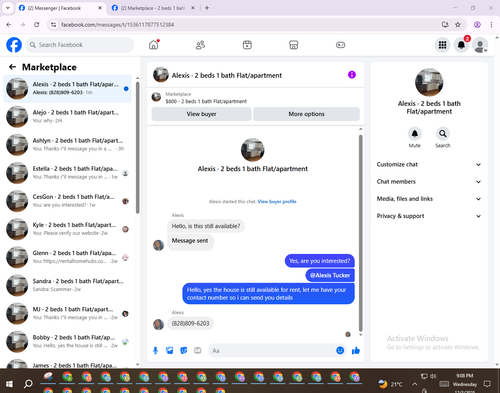Open the Friends icon in top navigation
Viewport: 500px width, 393px height.
pos(200,45)
